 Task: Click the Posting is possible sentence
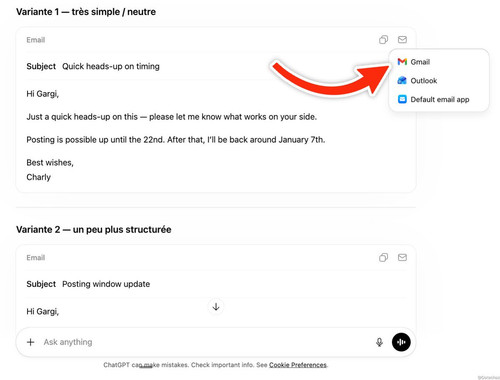(x=176, y=140)
